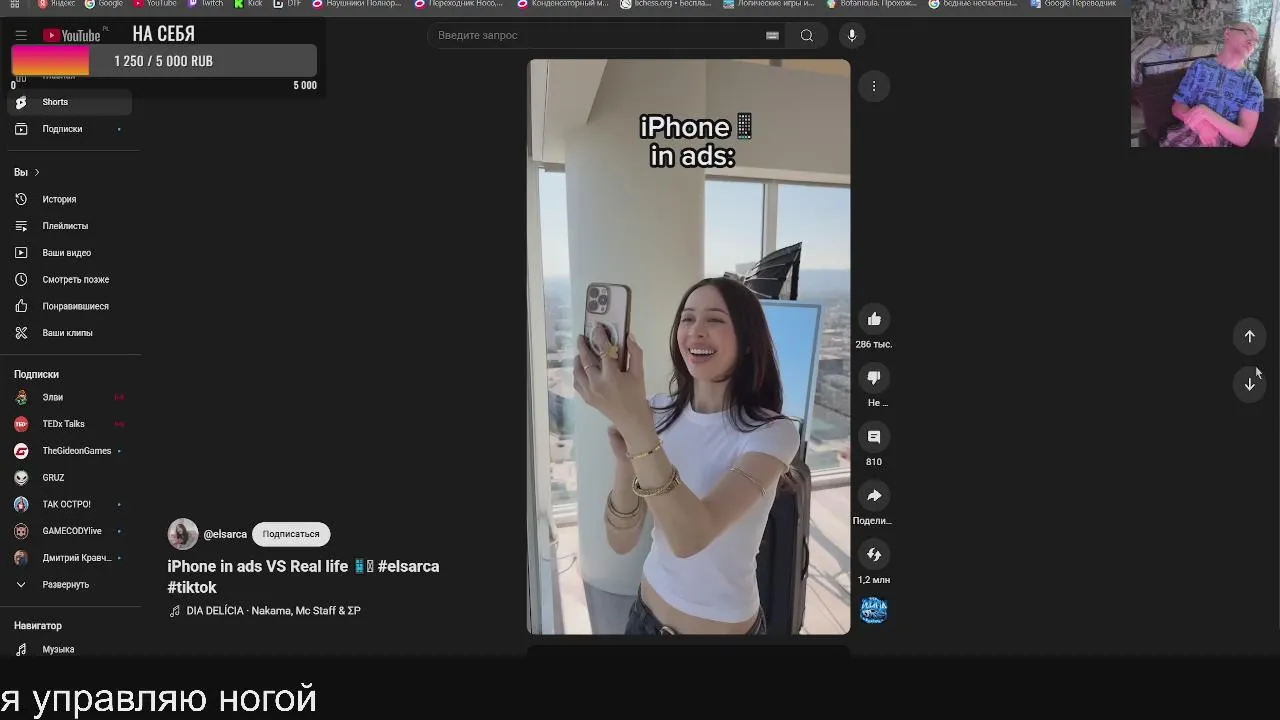Screen dimensions: 1280x720
Task: Click the Shorts video player
Action: tap(689, 347)
